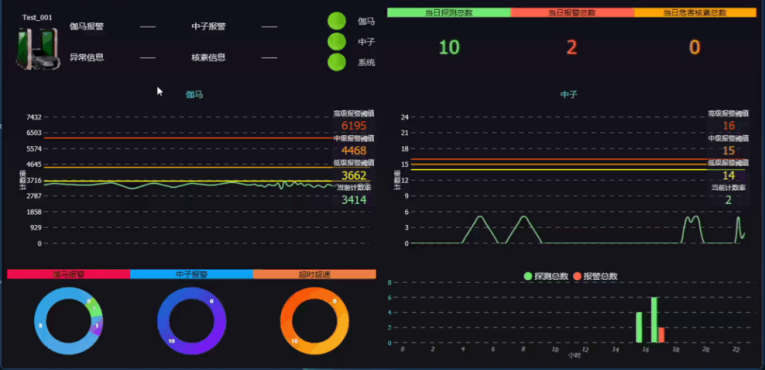Toggle the 探测总数 legend item

[546, 276]
